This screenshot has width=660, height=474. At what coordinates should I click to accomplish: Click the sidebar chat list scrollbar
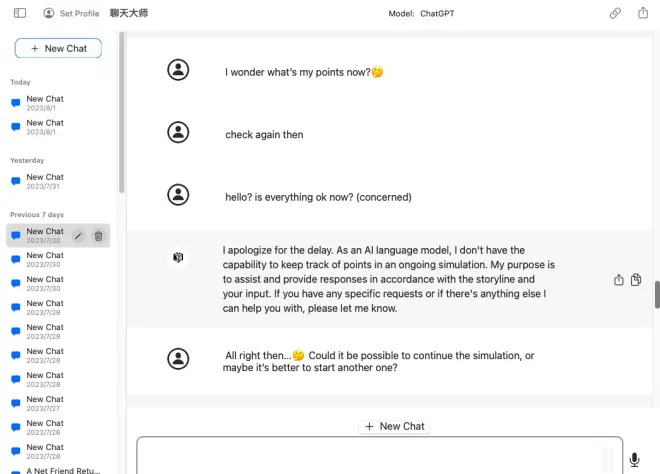click(x=122, y=110)
